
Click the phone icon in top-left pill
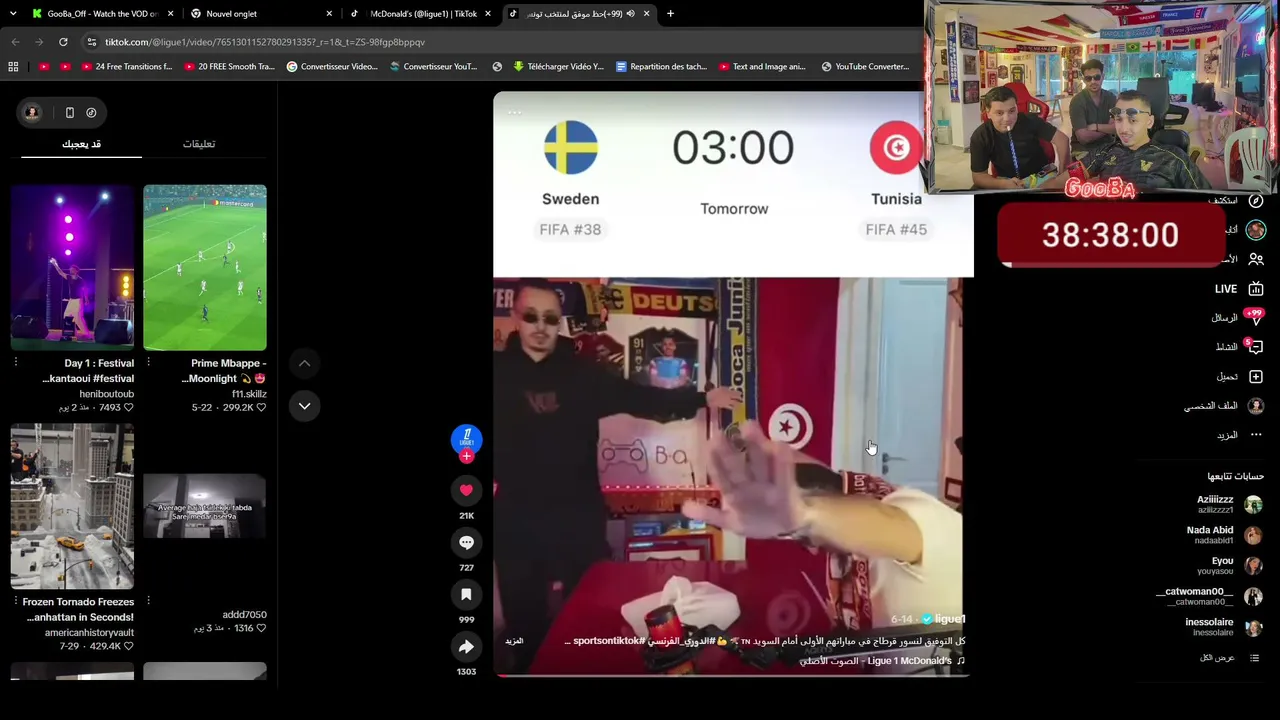(x=70, y=113)
